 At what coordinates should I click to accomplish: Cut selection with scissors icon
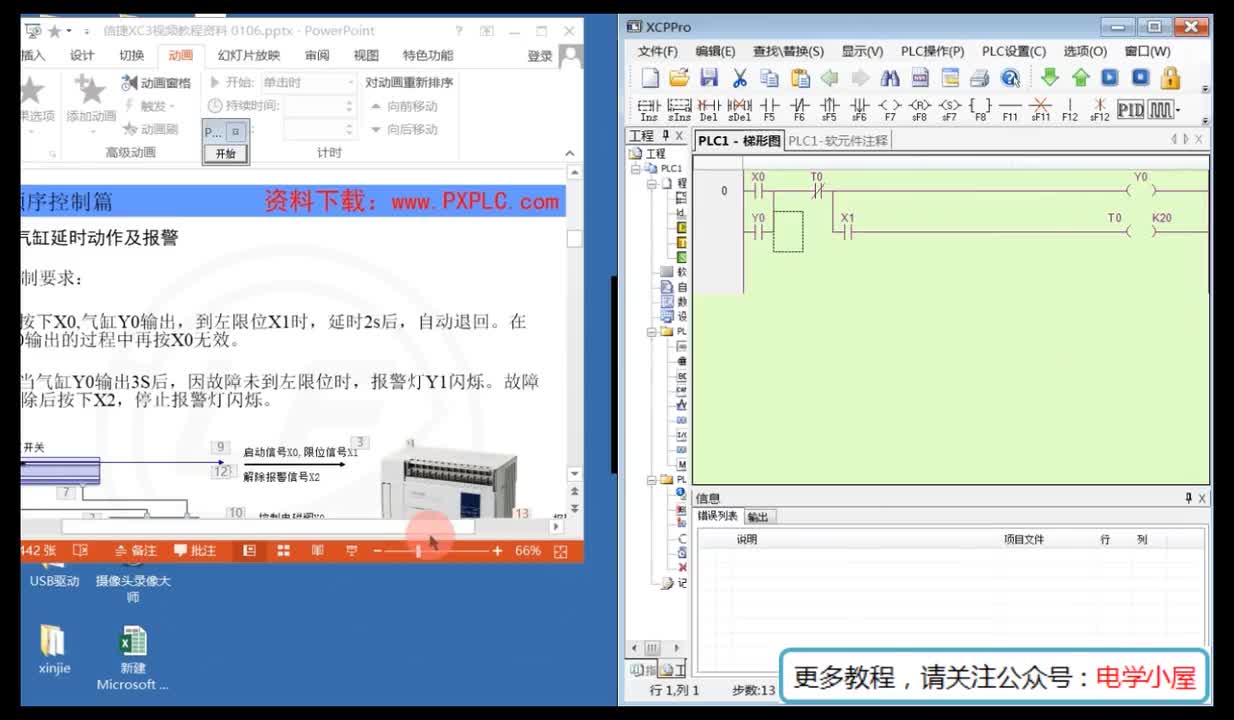tap(739, 78)
